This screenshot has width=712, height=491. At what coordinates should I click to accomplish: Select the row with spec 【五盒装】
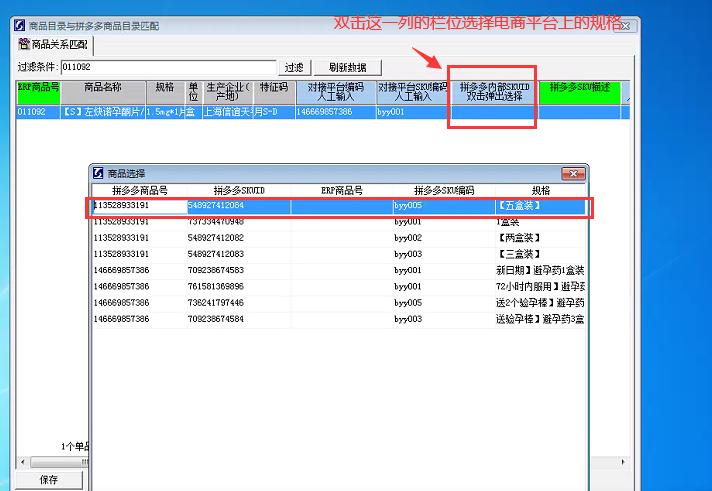(x=340, y=206)
